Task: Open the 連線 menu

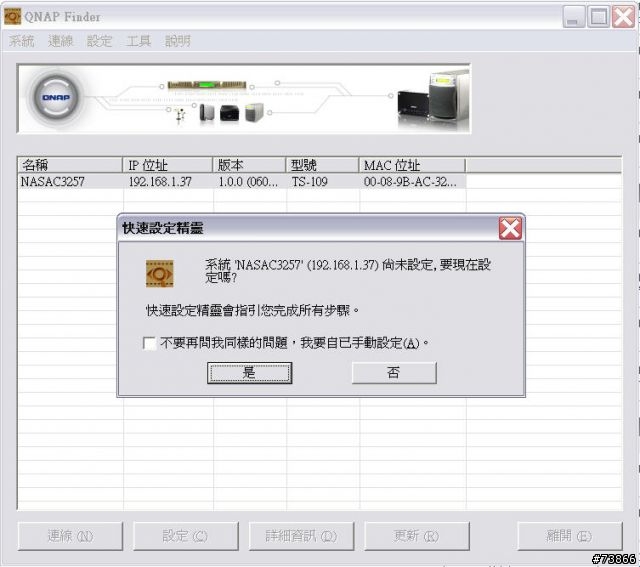Action: 60,41
